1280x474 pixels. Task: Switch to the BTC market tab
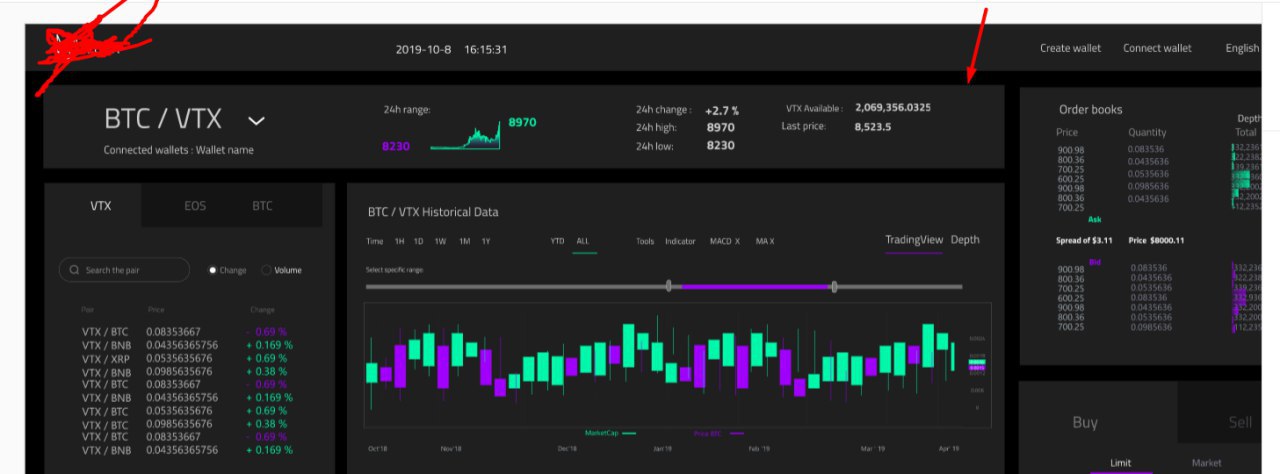pyautogui.click(x=262, y=206)
